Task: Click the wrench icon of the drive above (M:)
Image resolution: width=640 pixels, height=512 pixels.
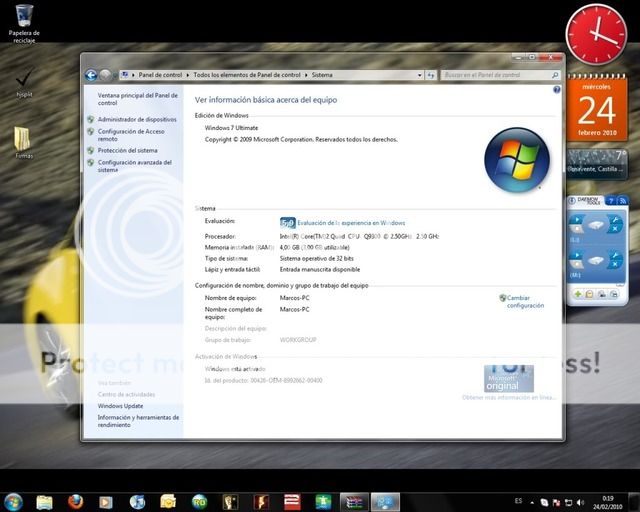Action: point(614,220)
